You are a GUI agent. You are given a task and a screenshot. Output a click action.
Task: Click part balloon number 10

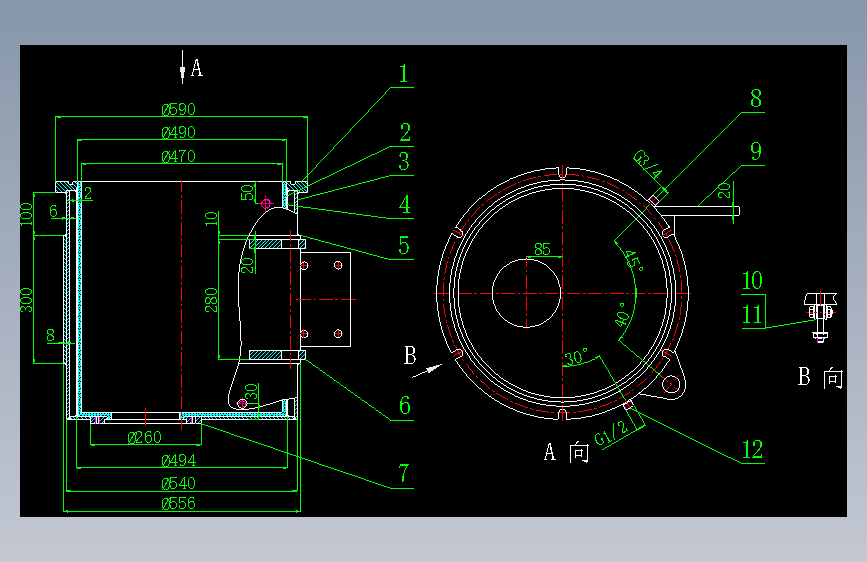pyautogui.click(x=753, y=281)
